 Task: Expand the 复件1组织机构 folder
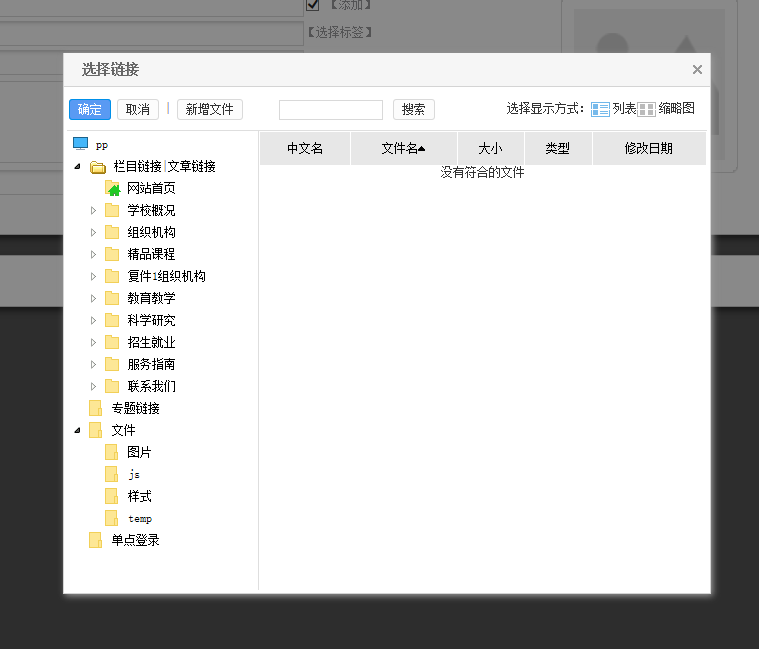93,276
